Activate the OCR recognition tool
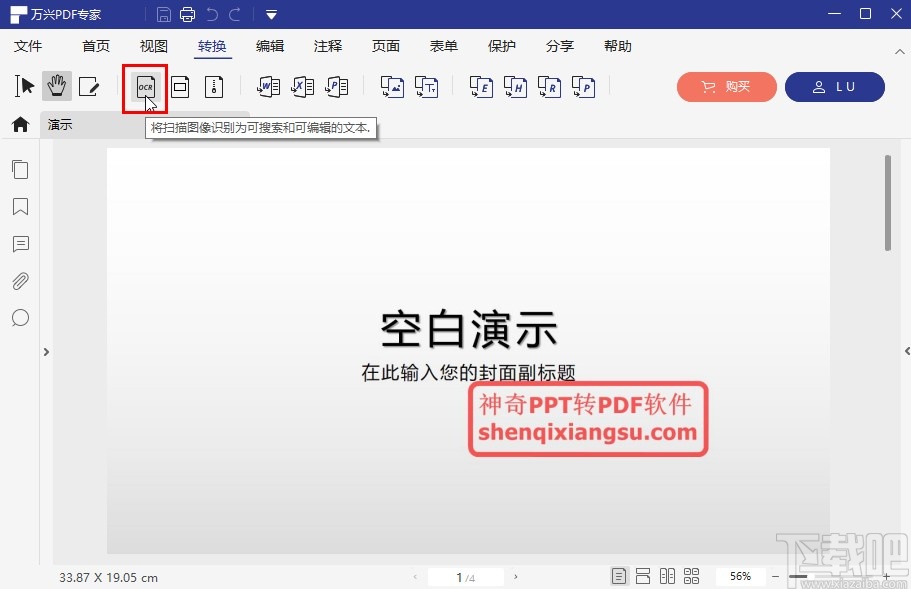Image resolution: width=911 pixels, height=589 pixels. pyautogui.click(x=145, y=87)
